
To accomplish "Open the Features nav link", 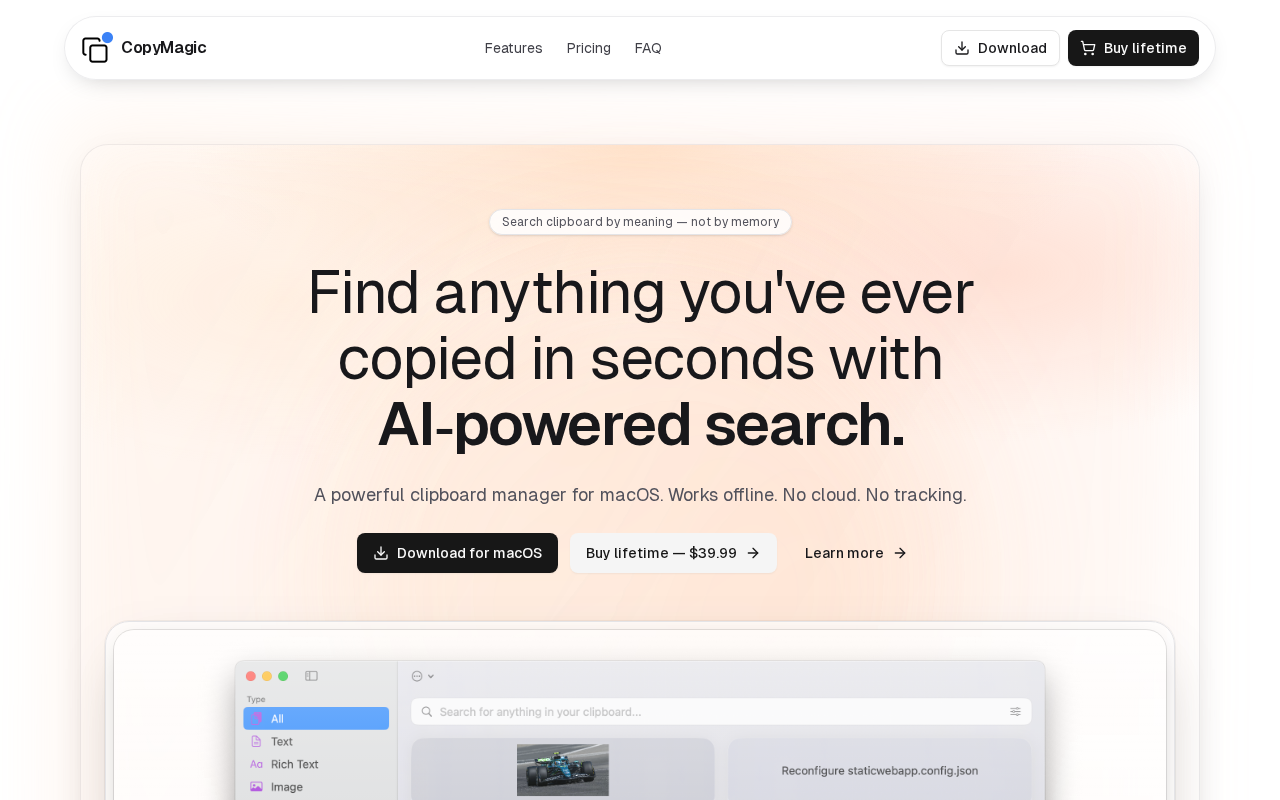I will [x=514, y=48].
